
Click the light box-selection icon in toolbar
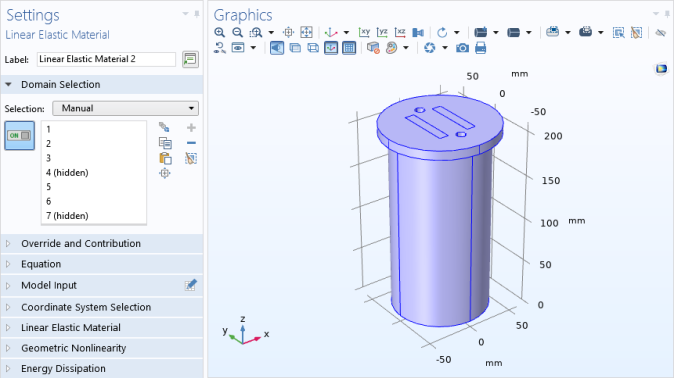552,32
